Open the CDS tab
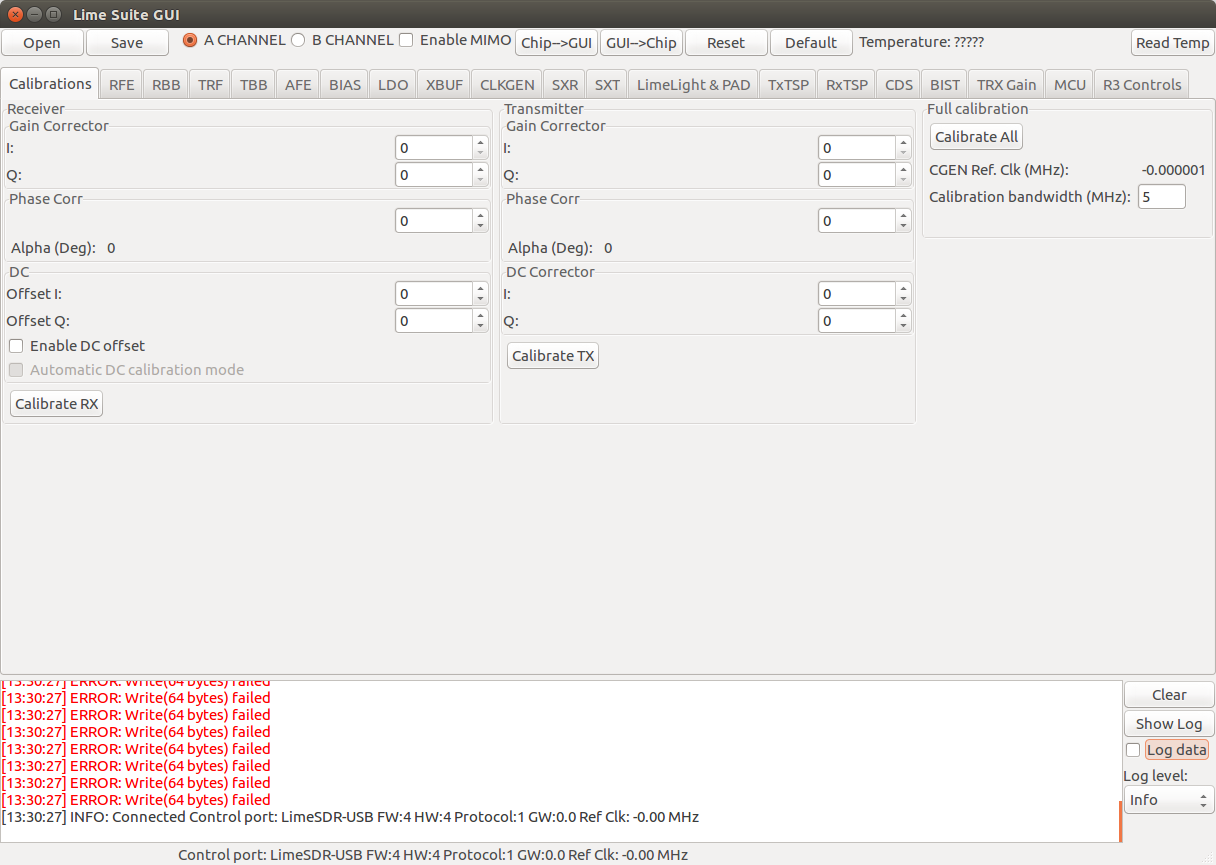 tap(899, 85)
